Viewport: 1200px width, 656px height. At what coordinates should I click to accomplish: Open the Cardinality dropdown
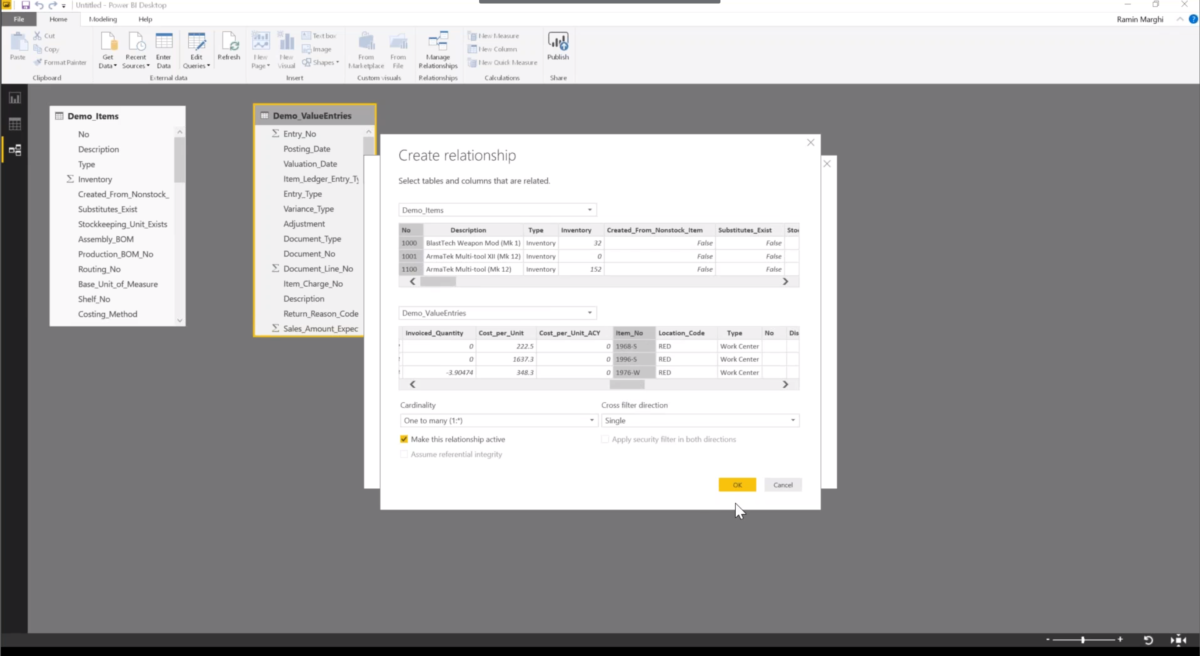point(498,421)
